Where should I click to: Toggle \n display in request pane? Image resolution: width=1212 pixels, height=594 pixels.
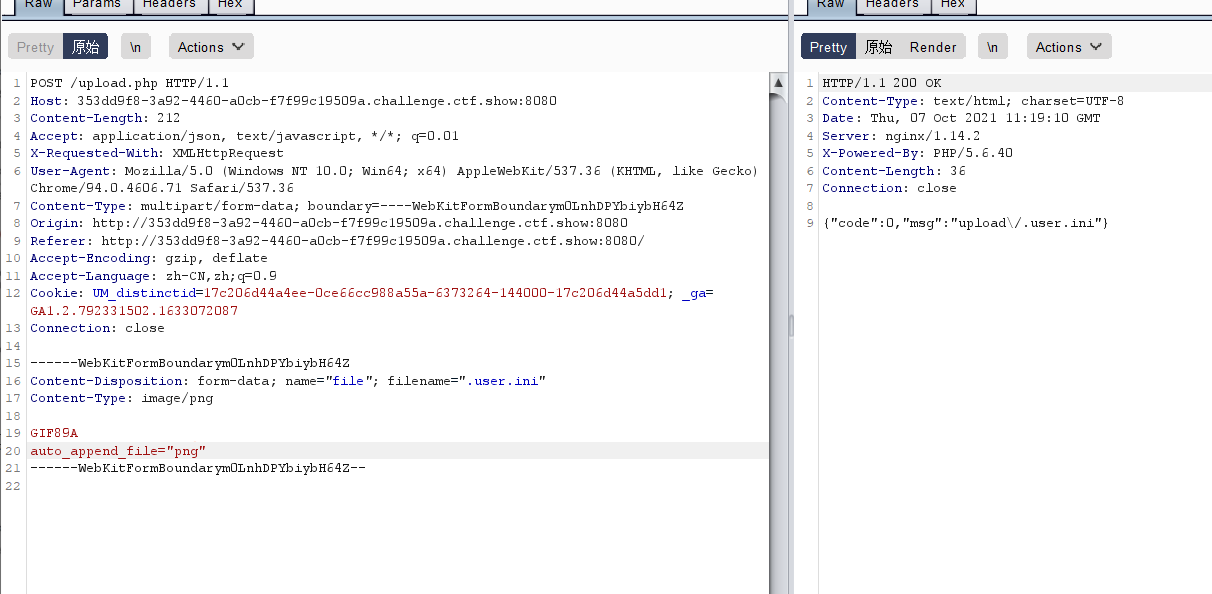(136, 47)
